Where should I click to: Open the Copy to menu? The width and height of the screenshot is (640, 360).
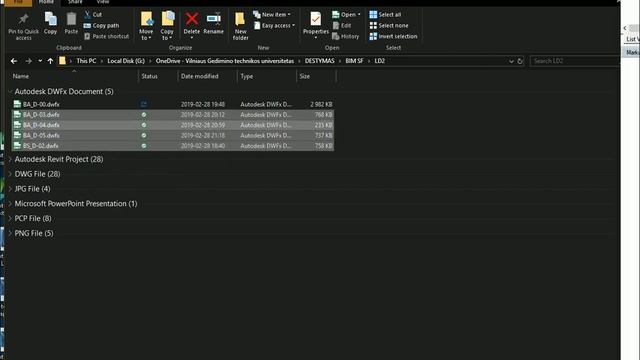click(167, 26)
